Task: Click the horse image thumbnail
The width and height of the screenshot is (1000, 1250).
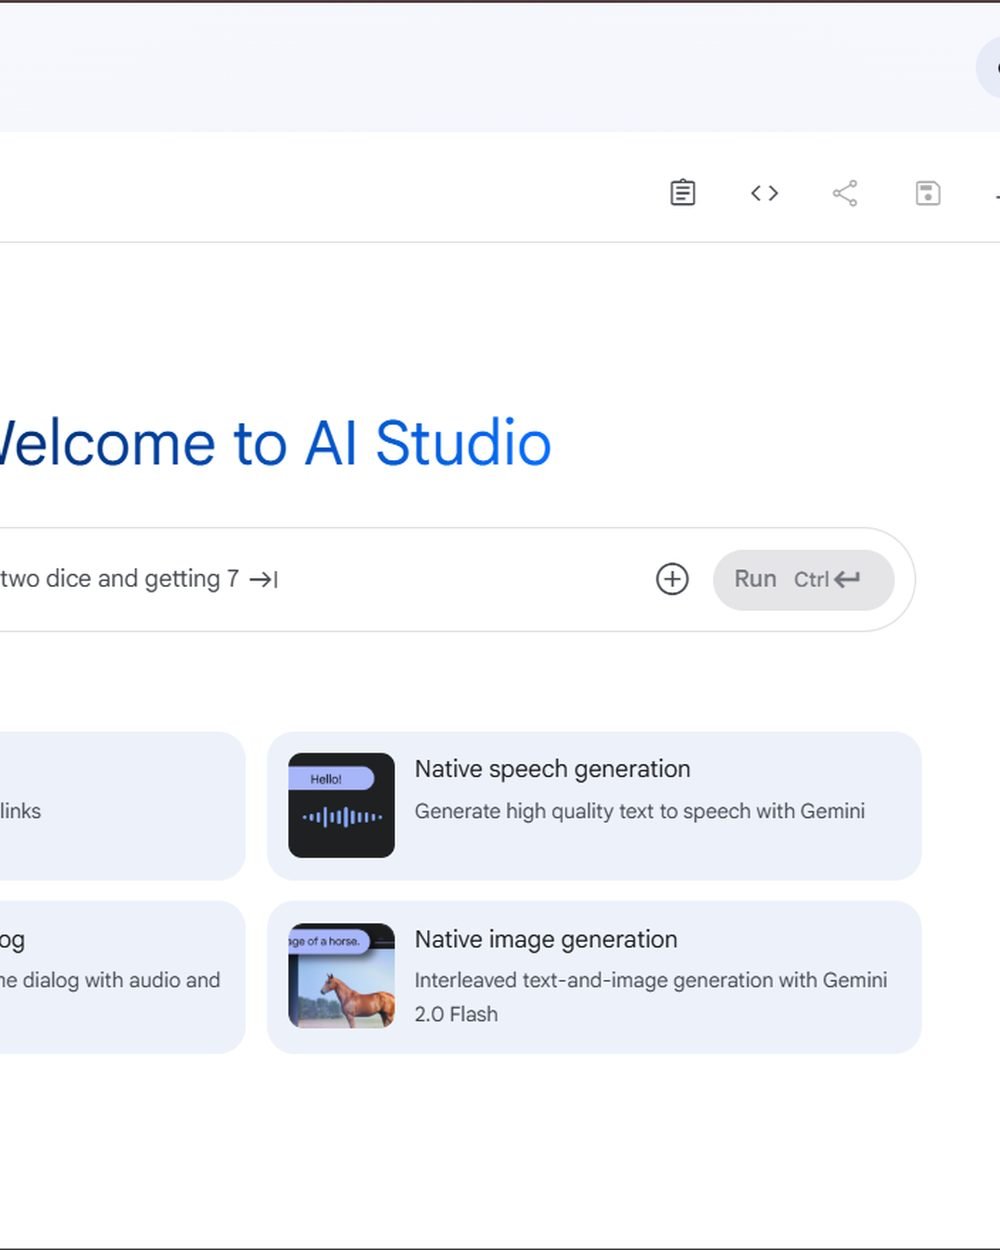Action: pyautogui.click(x=341, y=976)
